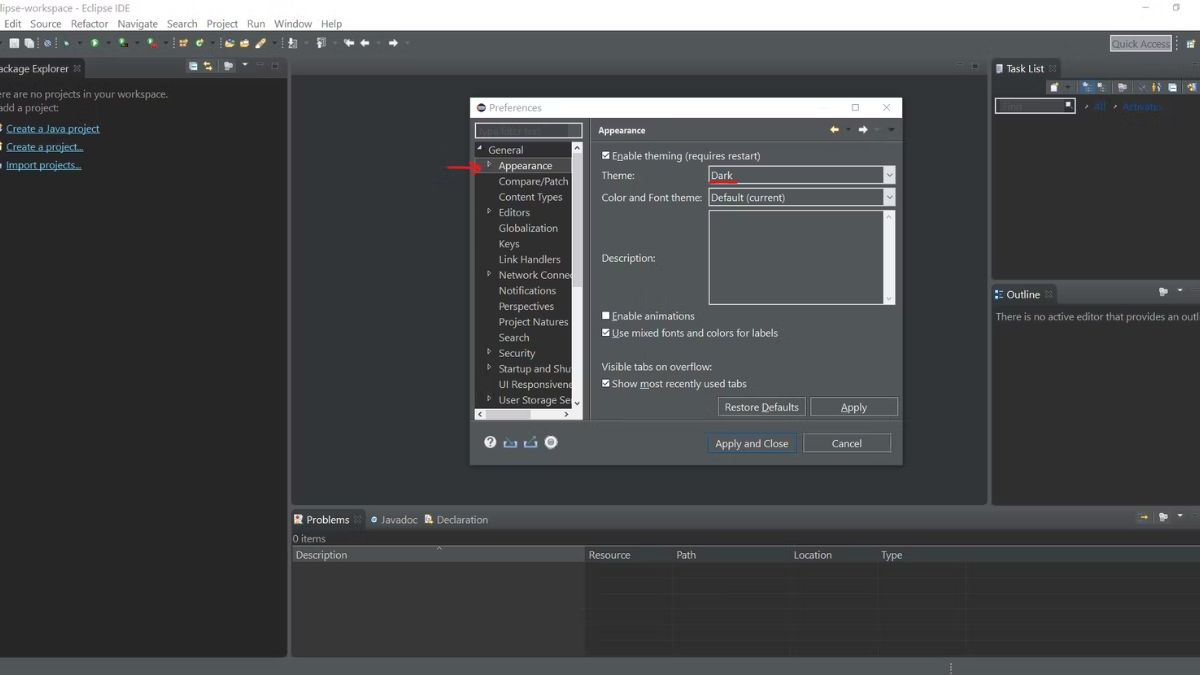Toggle Show most recently used tabs checkbox
Viewport: 1200px width, 675px height.
tap(606, 384)
